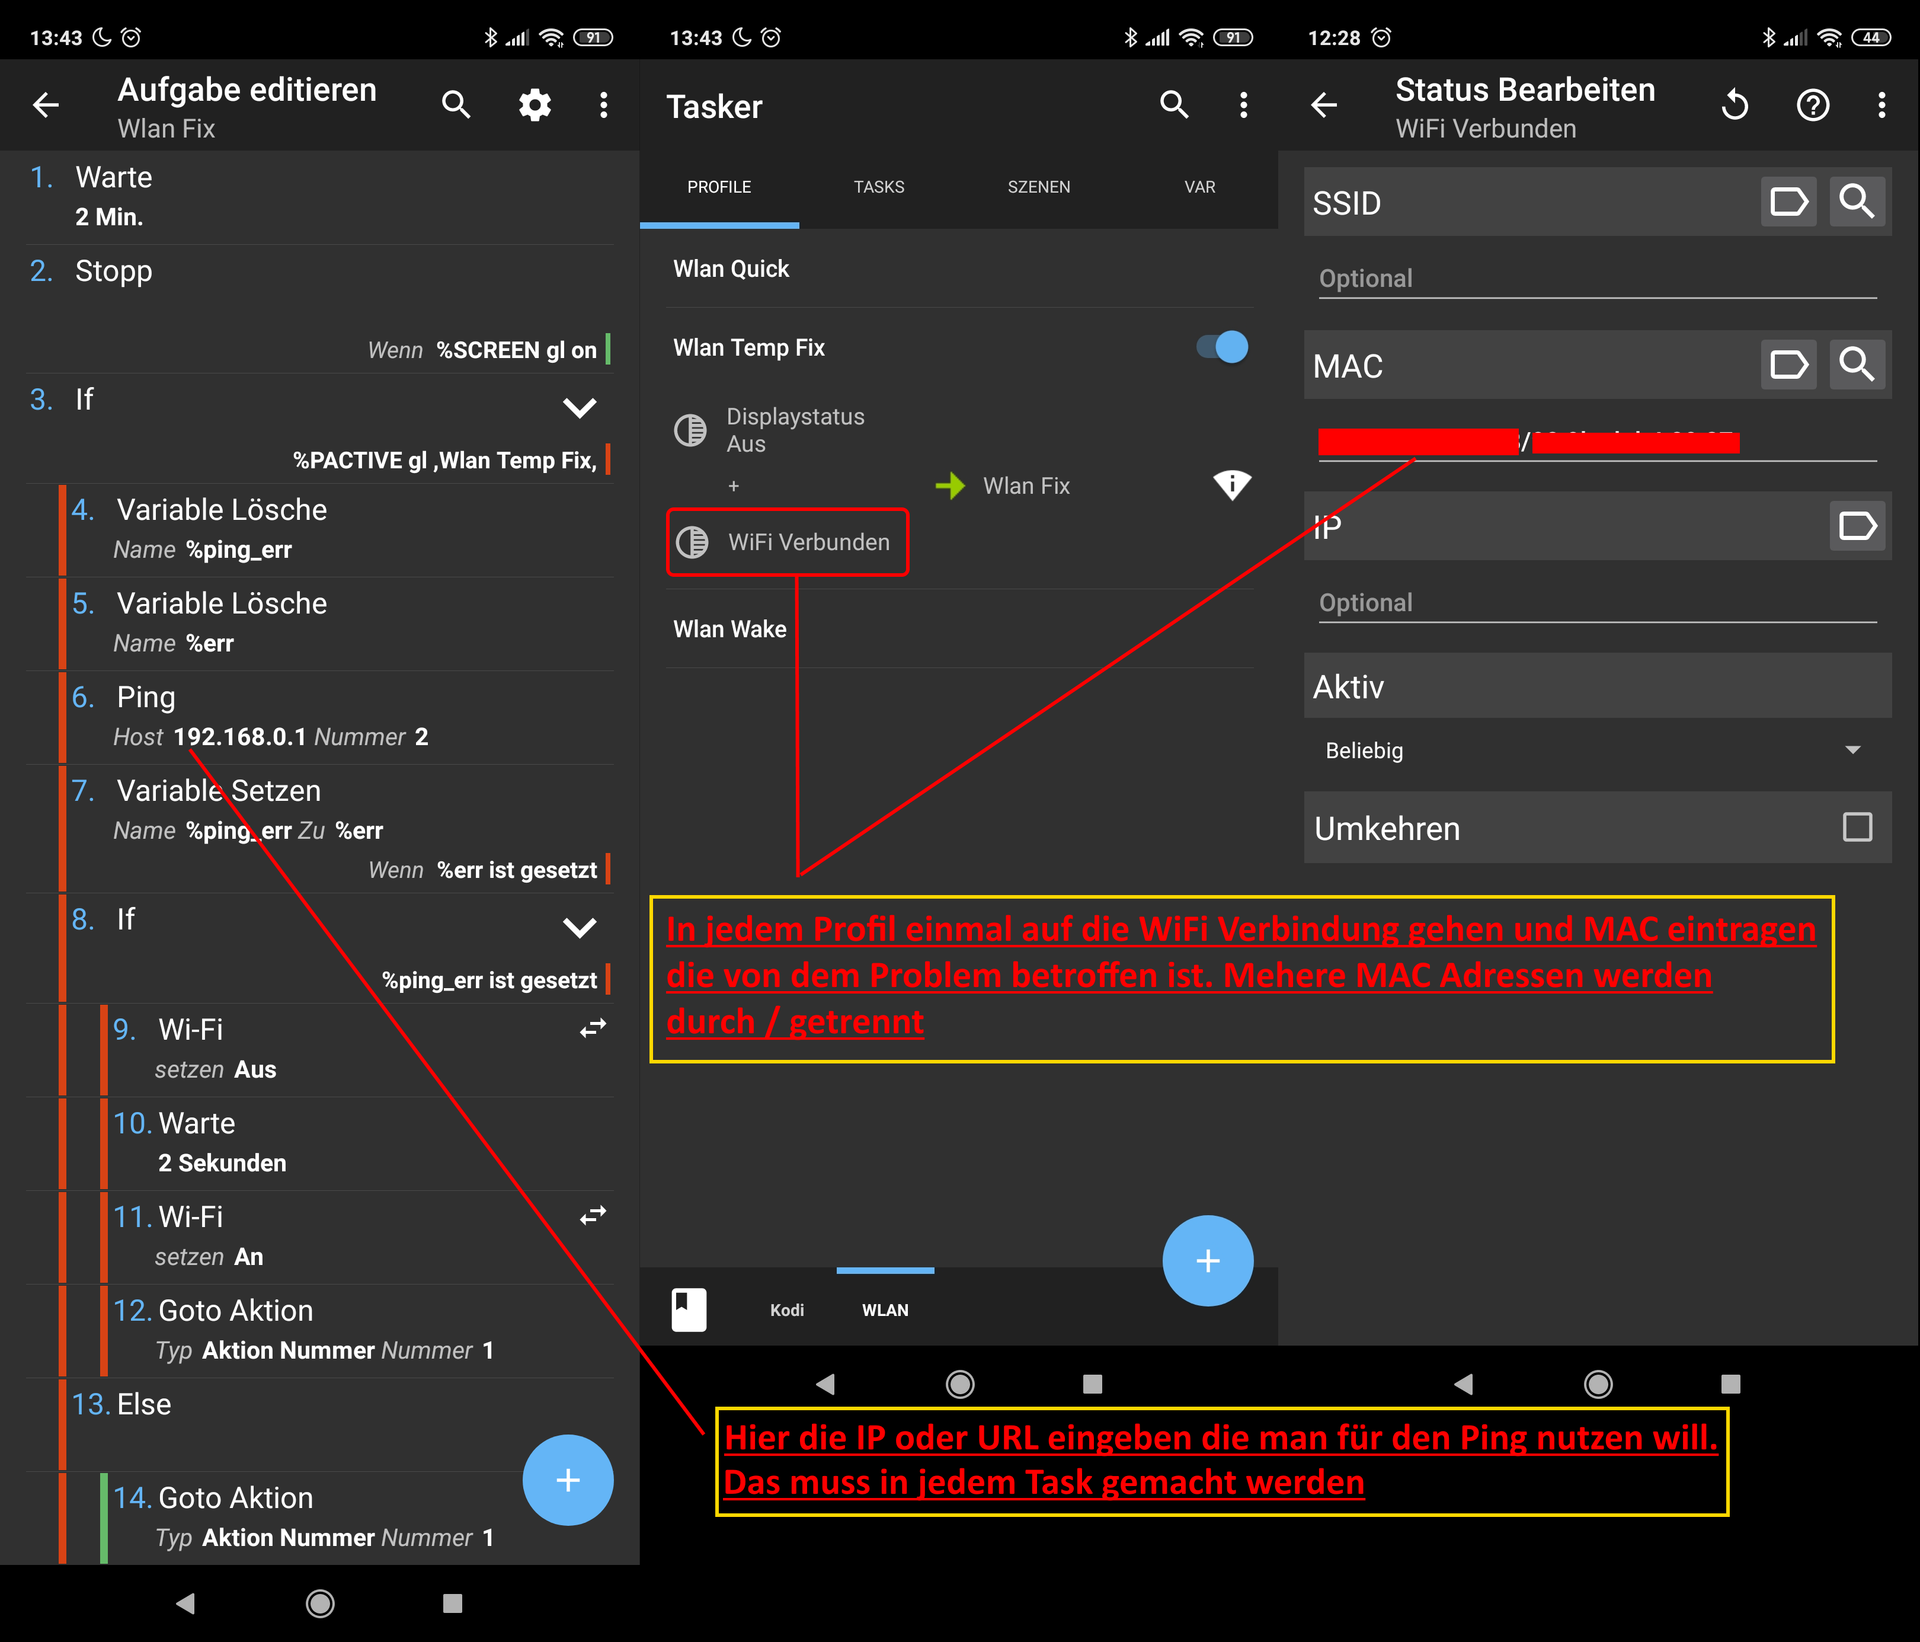Open action 4 Variable Lösche %ping_err
Screen dimensions: 1920x1642
pos(340,529)
